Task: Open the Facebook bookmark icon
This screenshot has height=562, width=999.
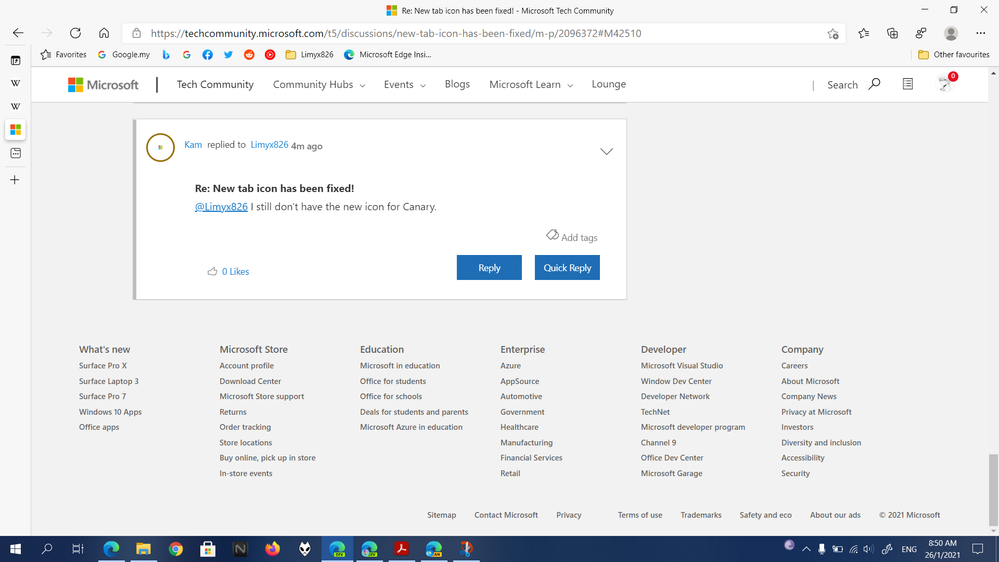Action: (x=207, y=55)
